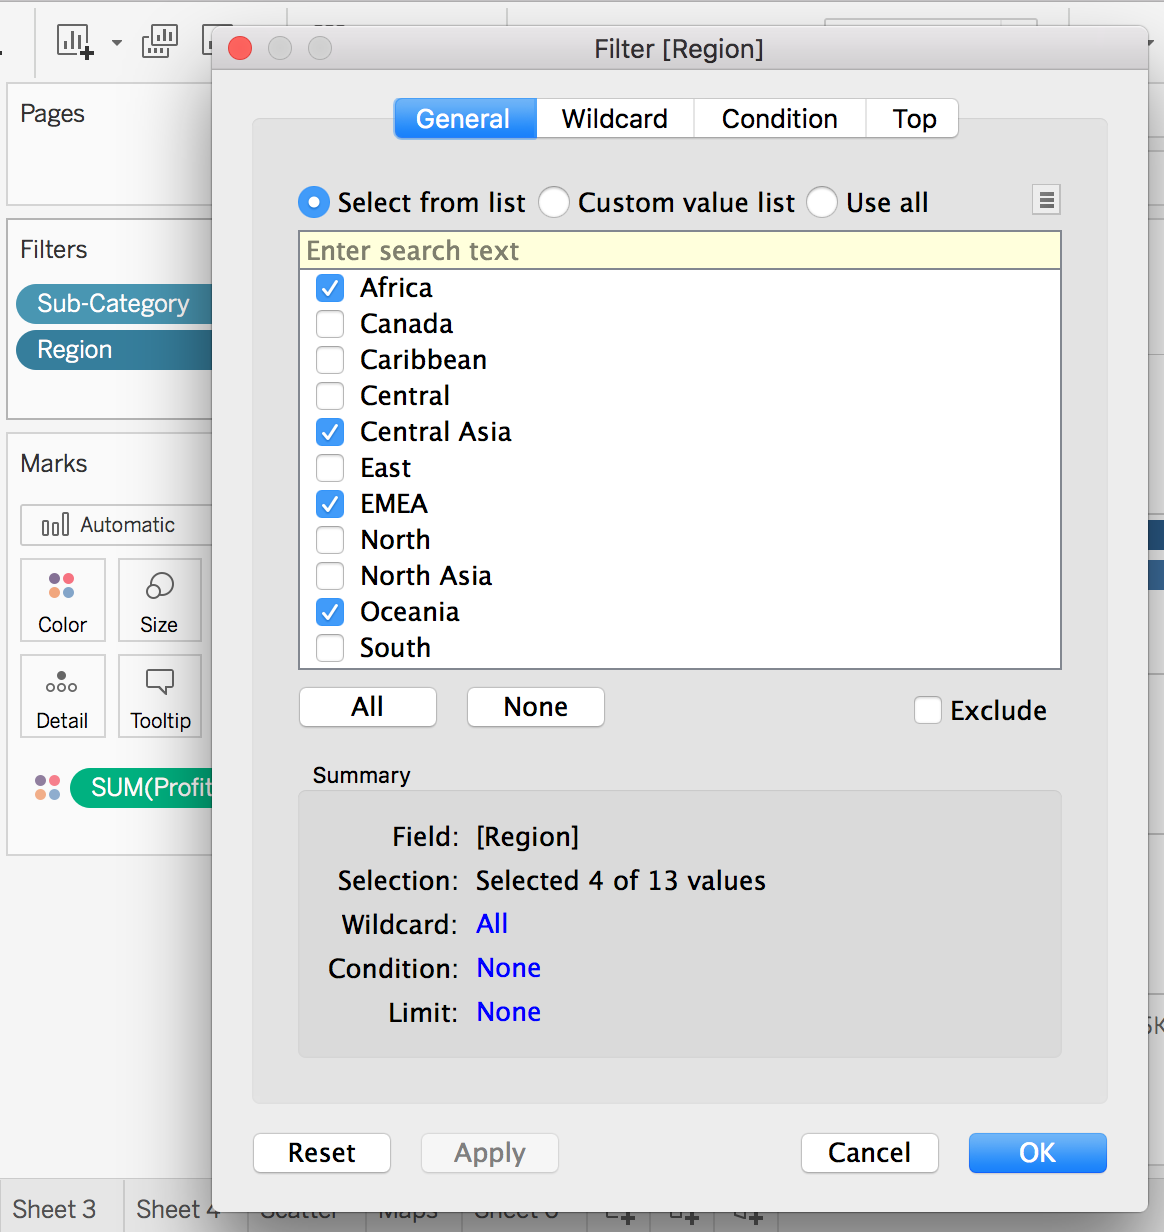This screenshot has height=1232, width=1164.
Task: Enable the Exclude checkbox
Action: [x=928, y=710]
